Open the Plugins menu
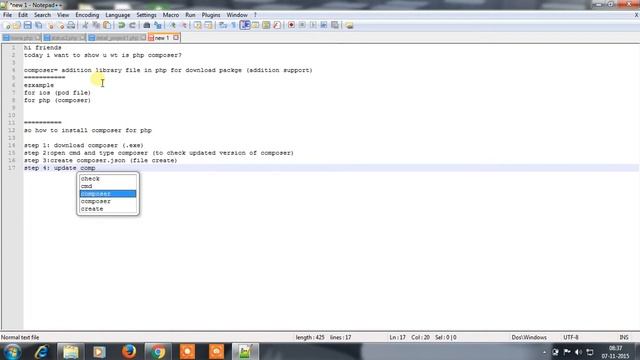640x360 pixels. 211,15
